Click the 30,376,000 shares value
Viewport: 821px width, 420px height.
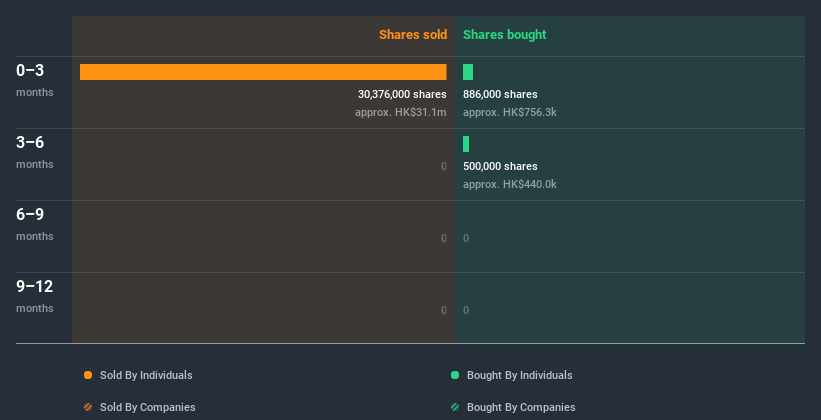[x=402, y=94]
